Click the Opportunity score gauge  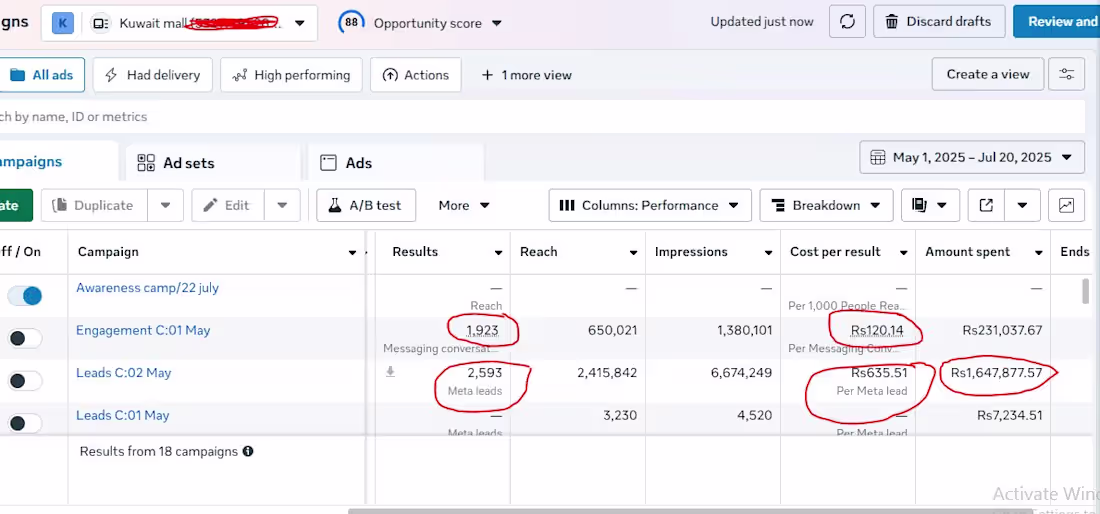(x=352, y=23)
